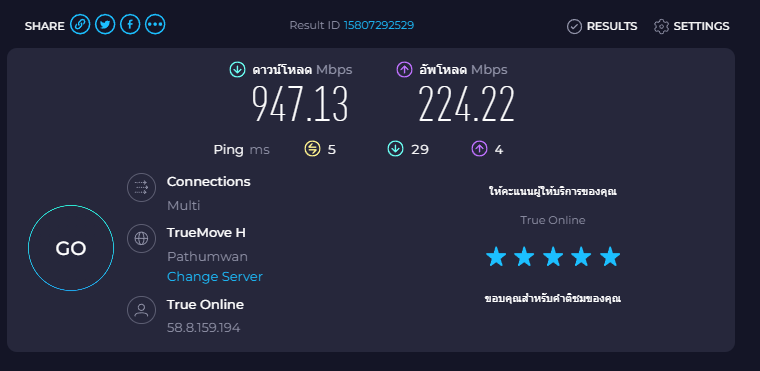Start a new test with GO
760x371 pixels.
(x=71, y=248)
